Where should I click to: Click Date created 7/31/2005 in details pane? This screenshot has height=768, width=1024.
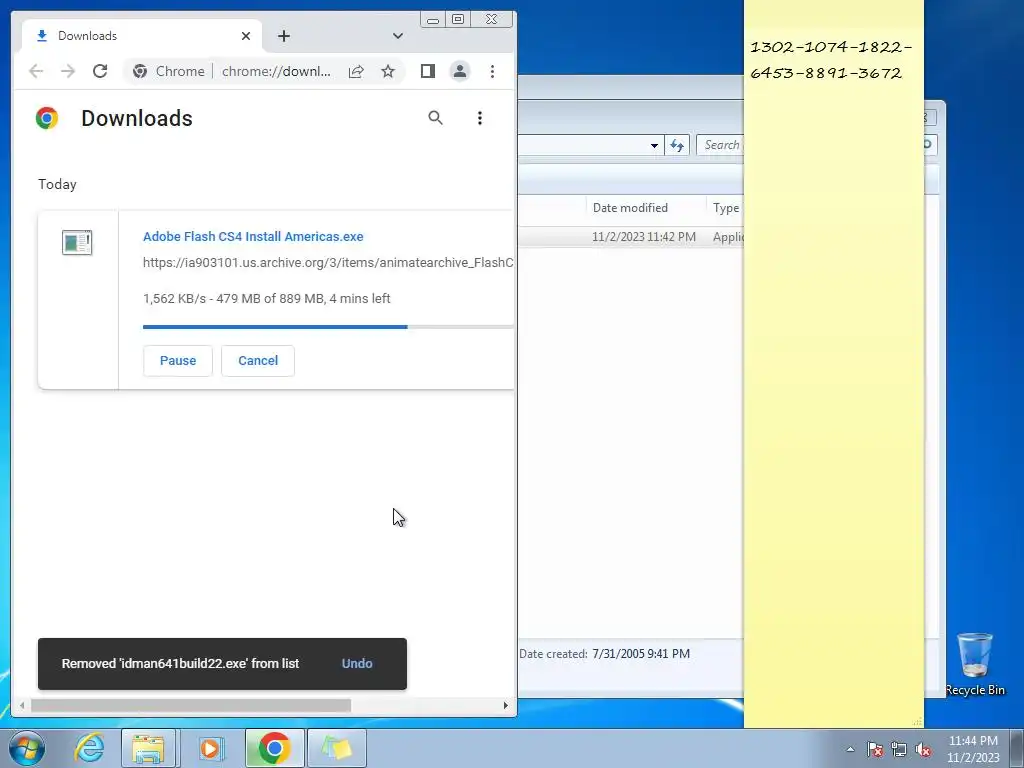[x=605, y=654]
